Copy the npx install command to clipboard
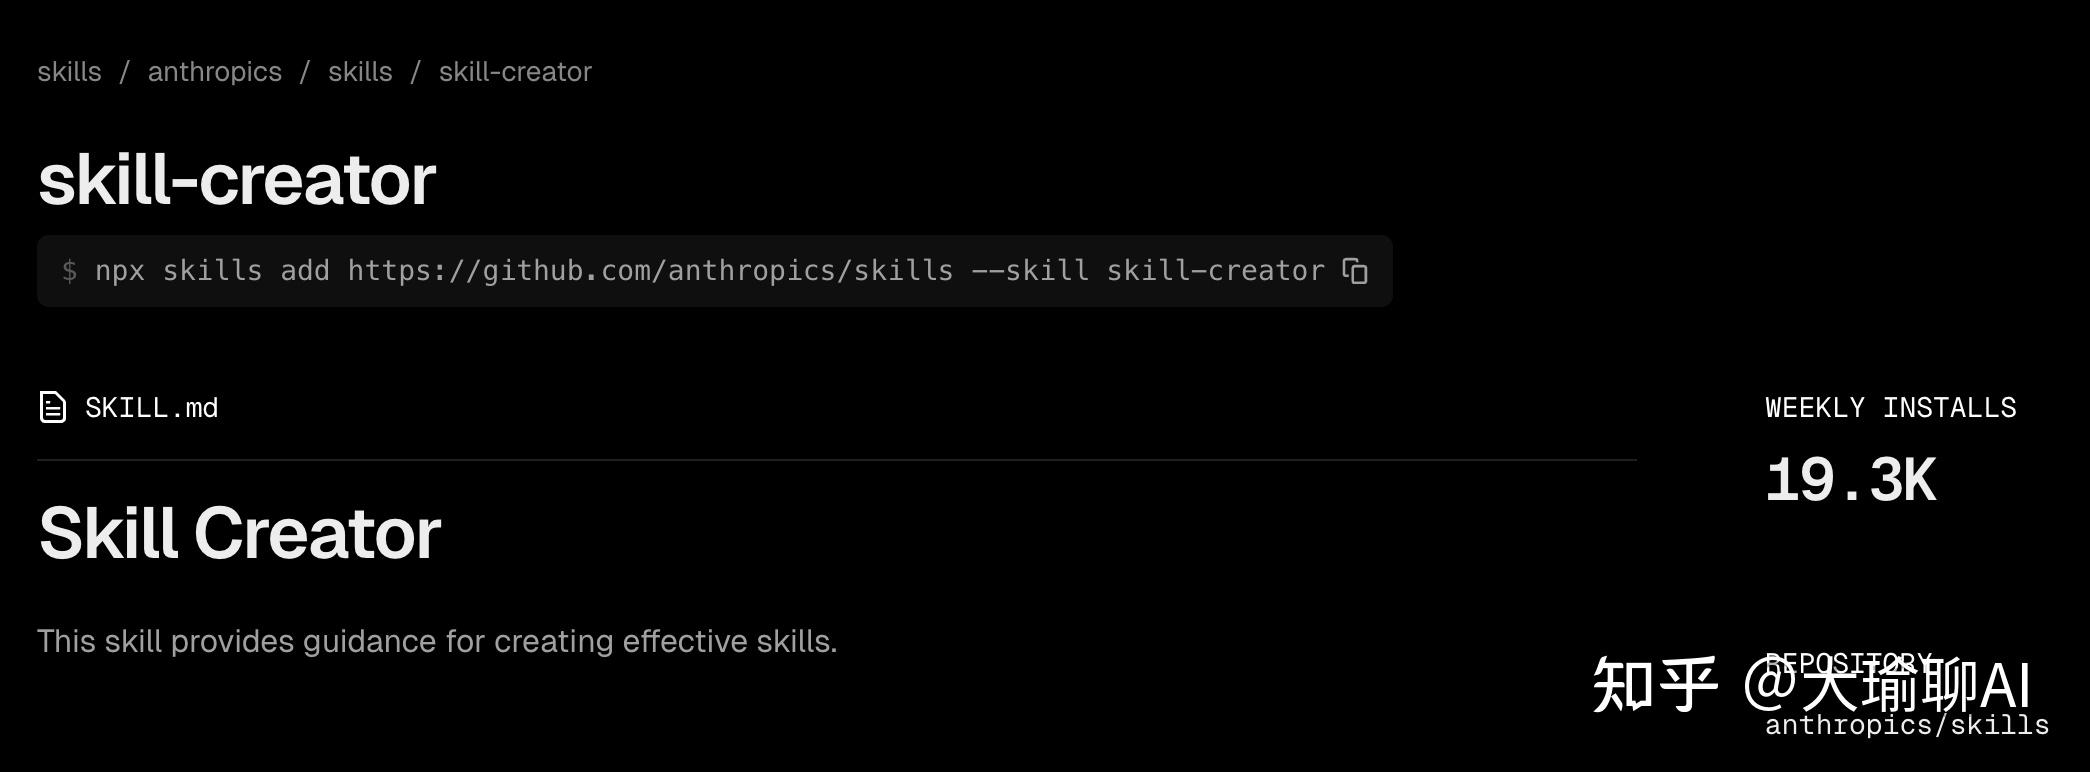This screenshot has height=772, width=2090. [x=1357, y=271]
